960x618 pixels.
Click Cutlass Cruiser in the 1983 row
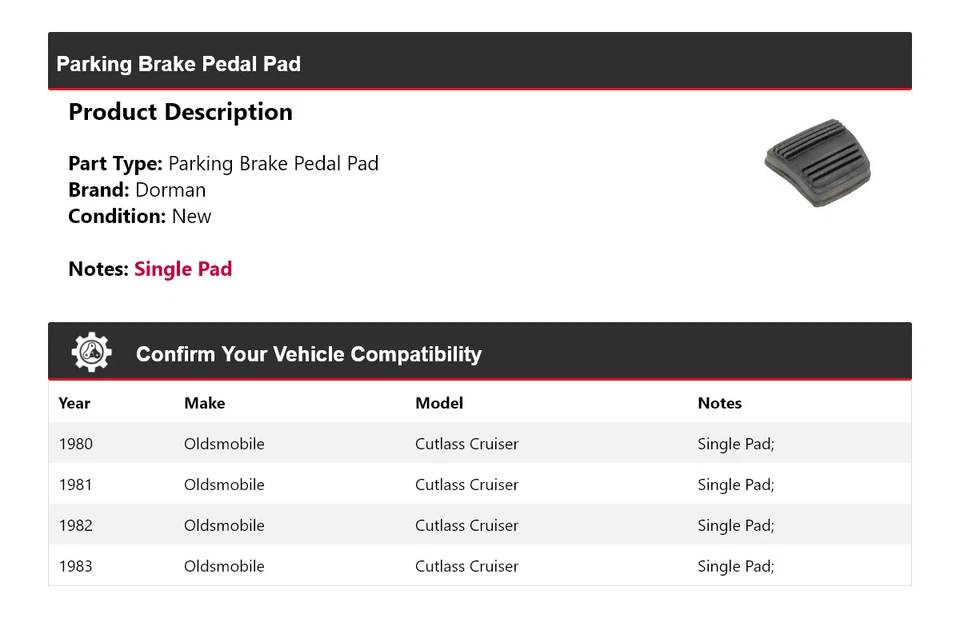pyautogui.click(x=467, y=567)
